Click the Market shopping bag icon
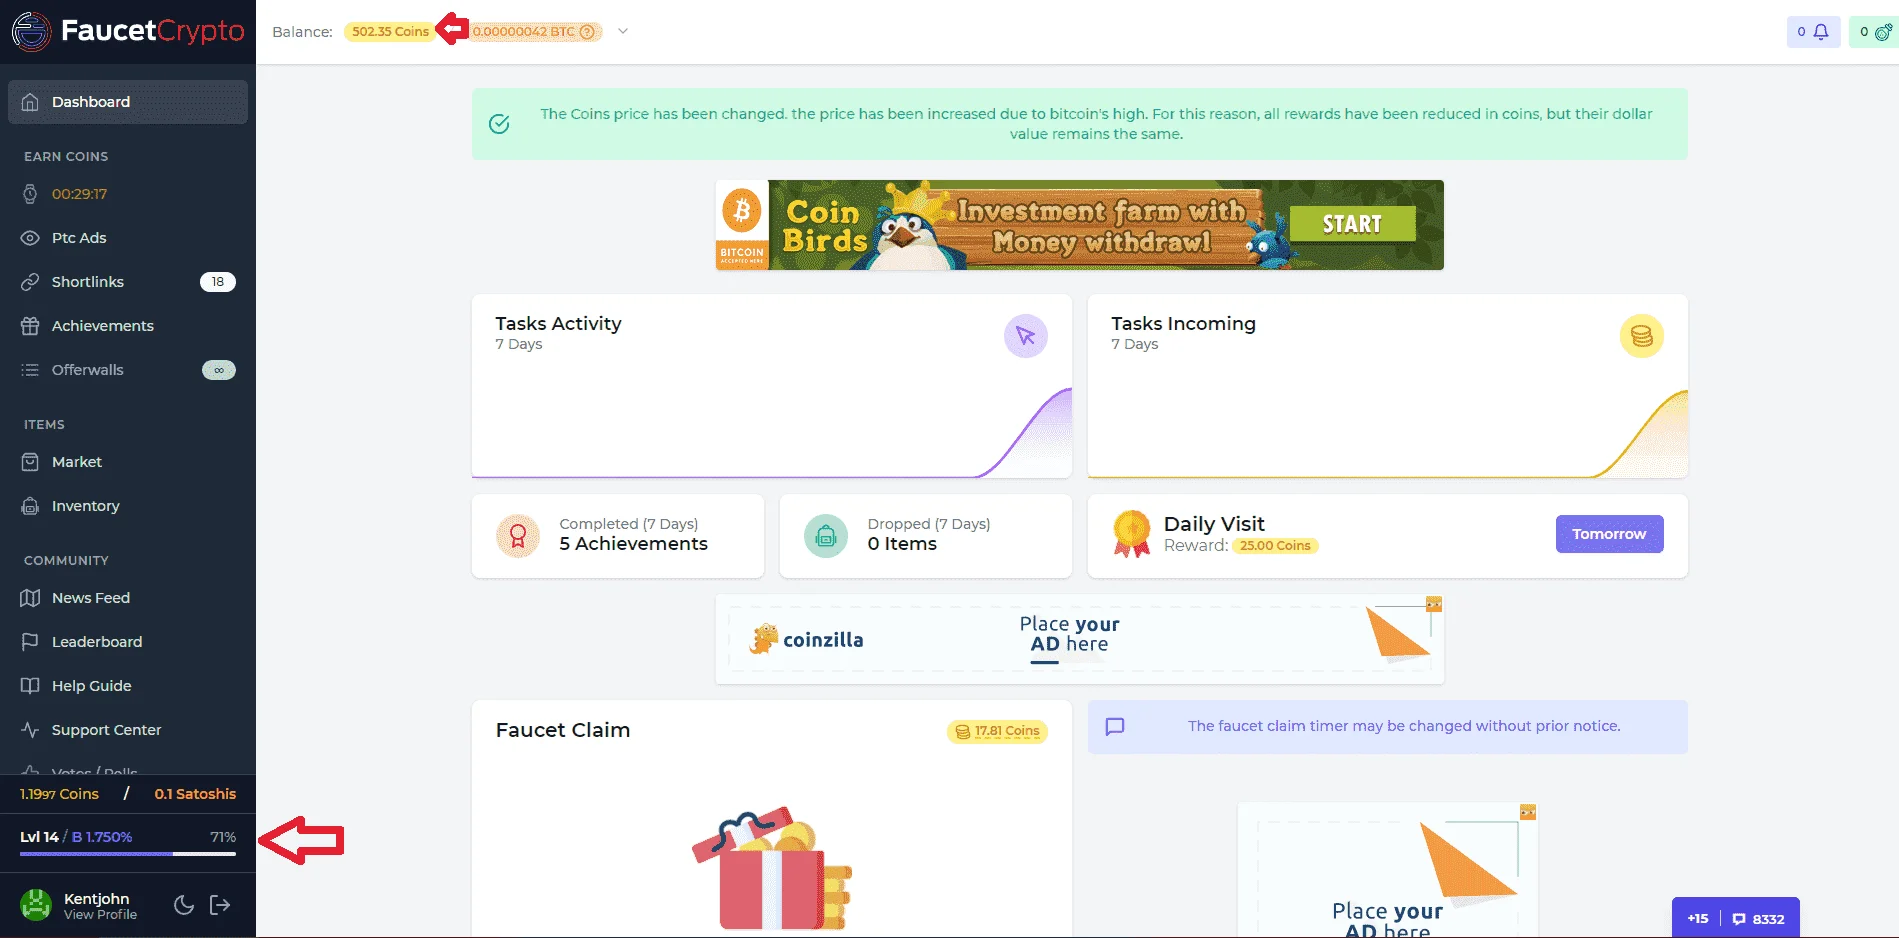 [x=30, y=462]
